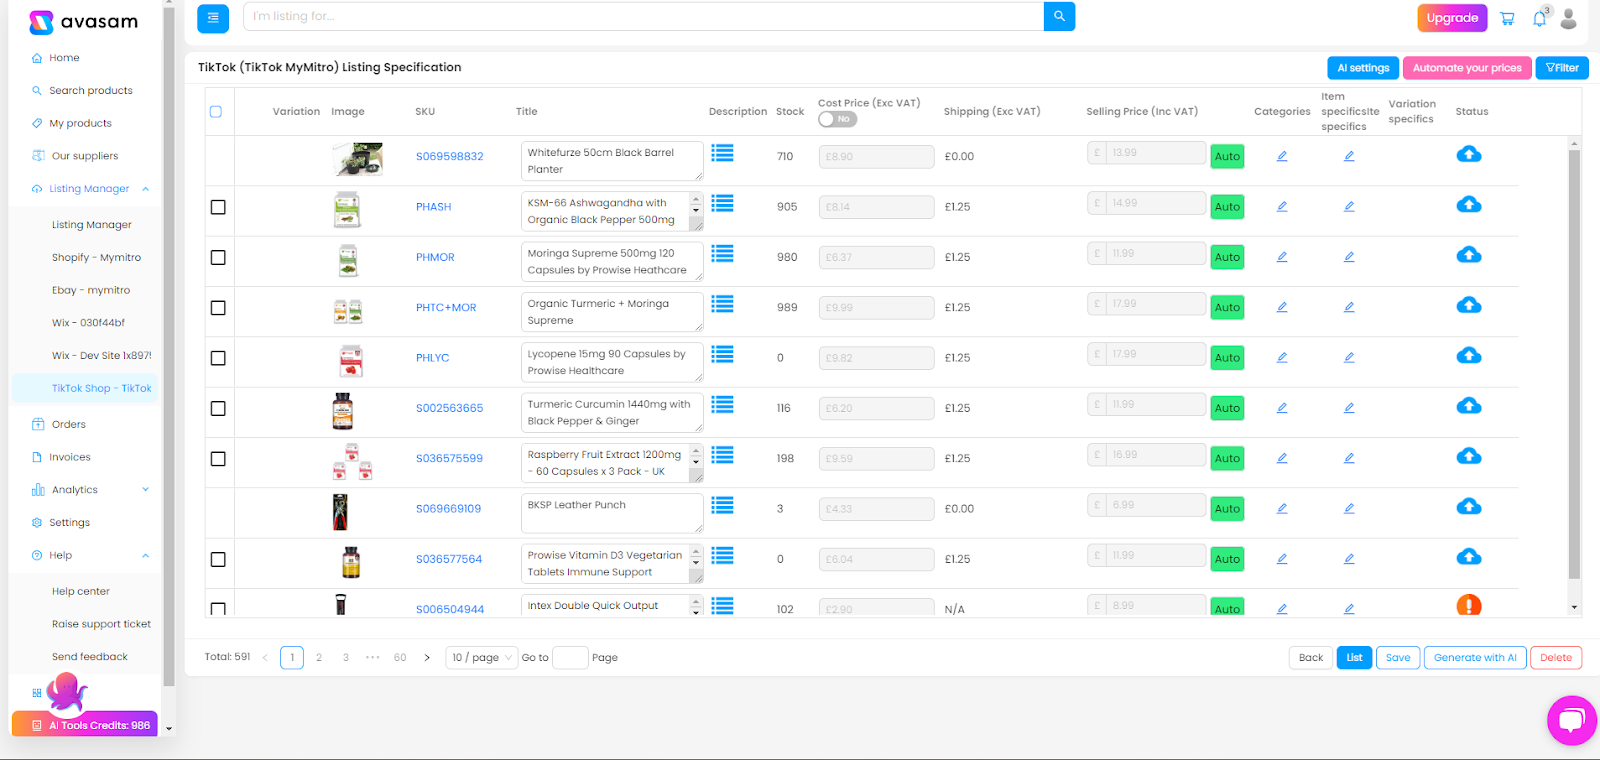Open the chat support bubble
Screen dimensions: 1600x760
click(x=1571, y=720)
